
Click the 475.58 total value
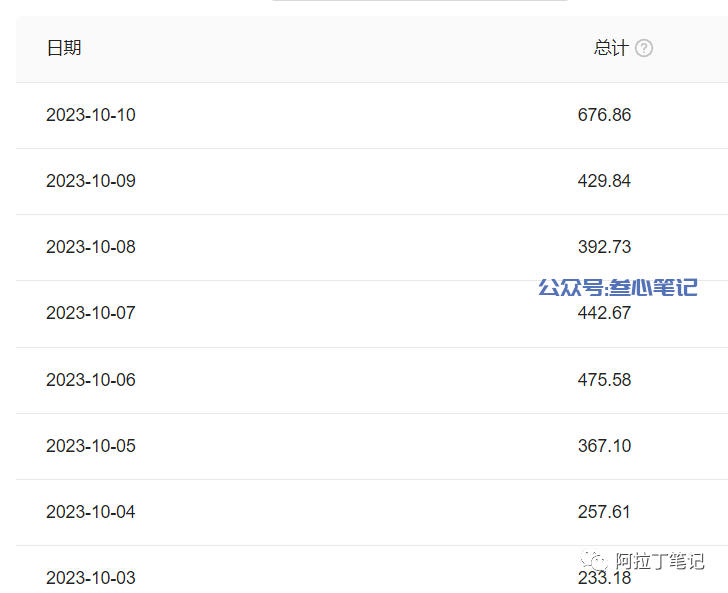tap(604, 380)
